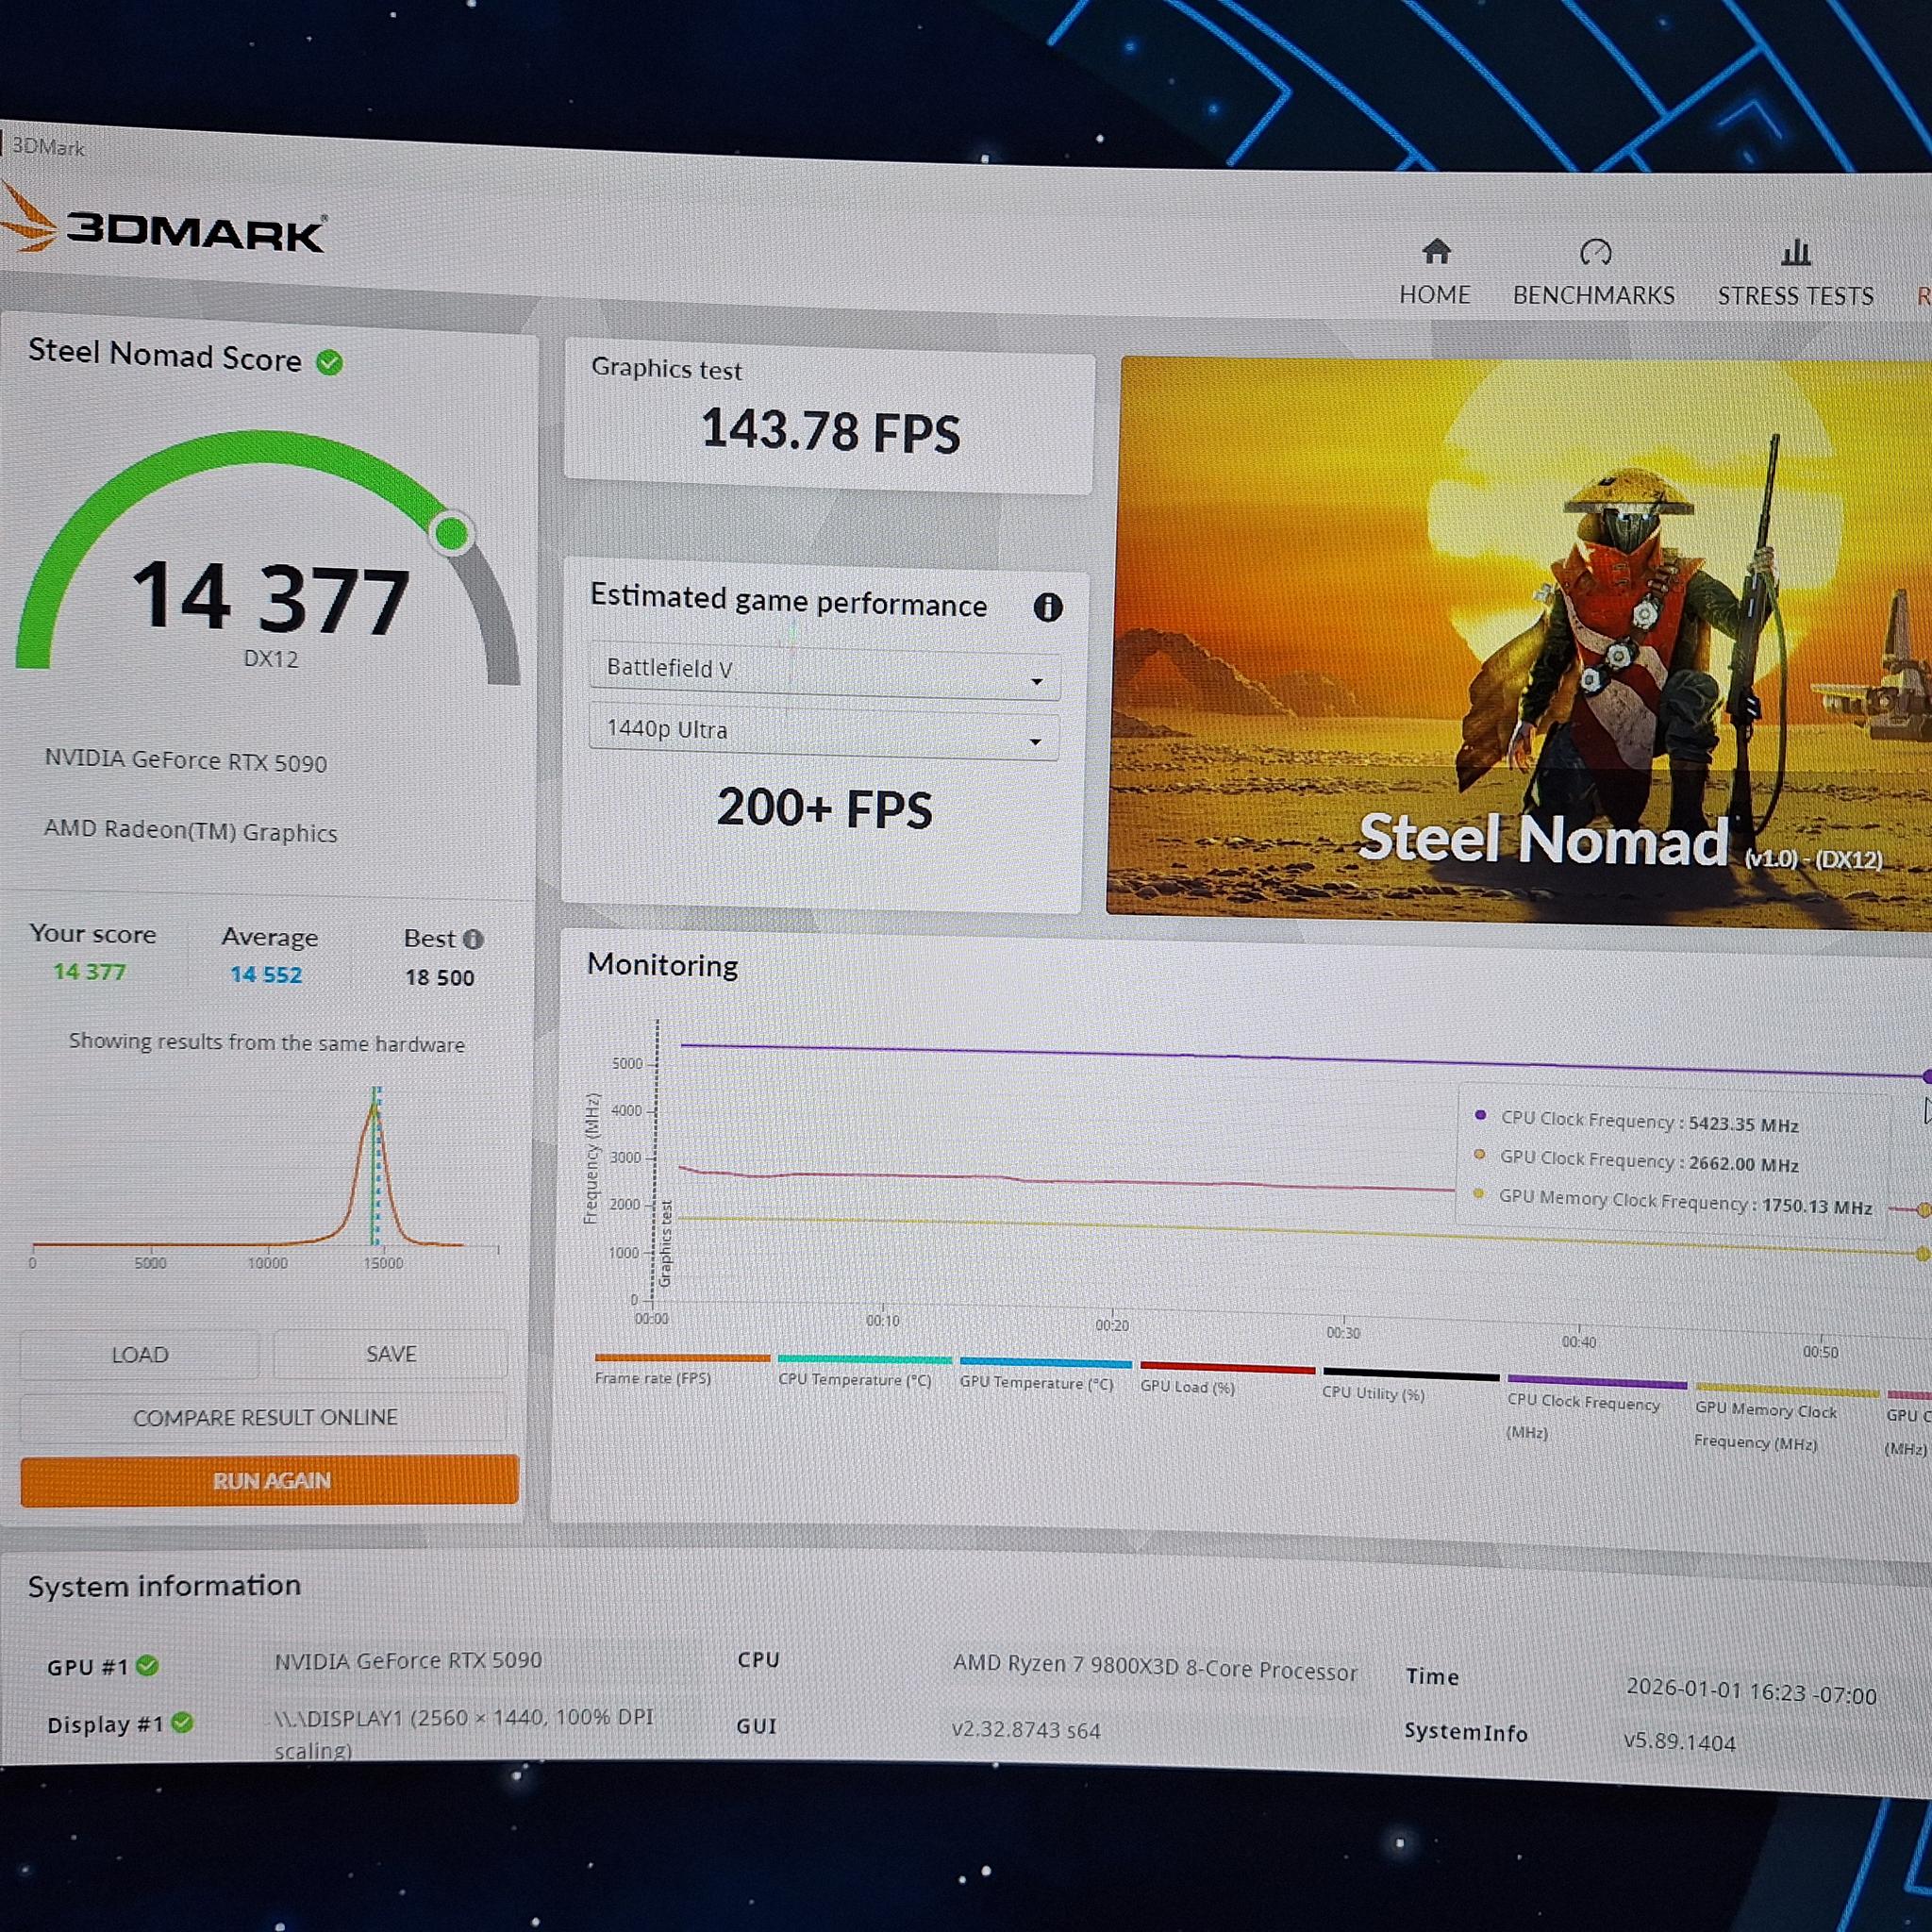1932x1932 pixels.
Task: Toggle the CPU Clock Frequency (MHz) series legend
Action: click(x=1596, y=1408)
